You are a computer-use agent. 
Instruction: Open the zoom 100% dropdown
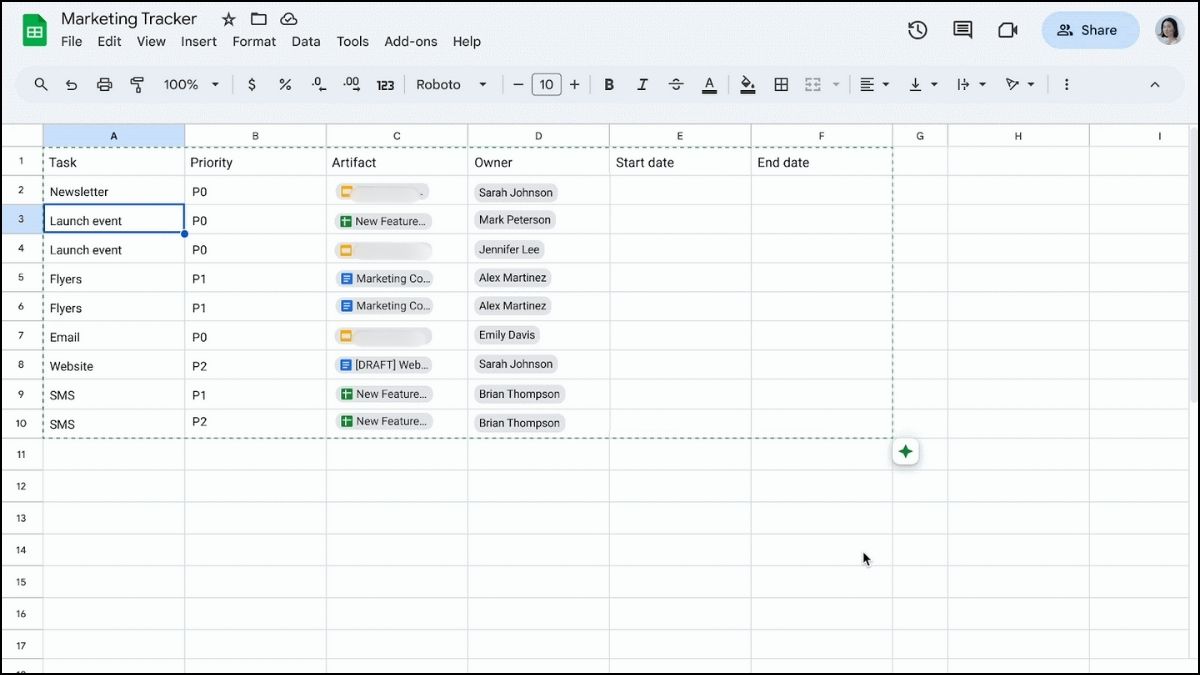pyautogui.click(x=191, y=85)
